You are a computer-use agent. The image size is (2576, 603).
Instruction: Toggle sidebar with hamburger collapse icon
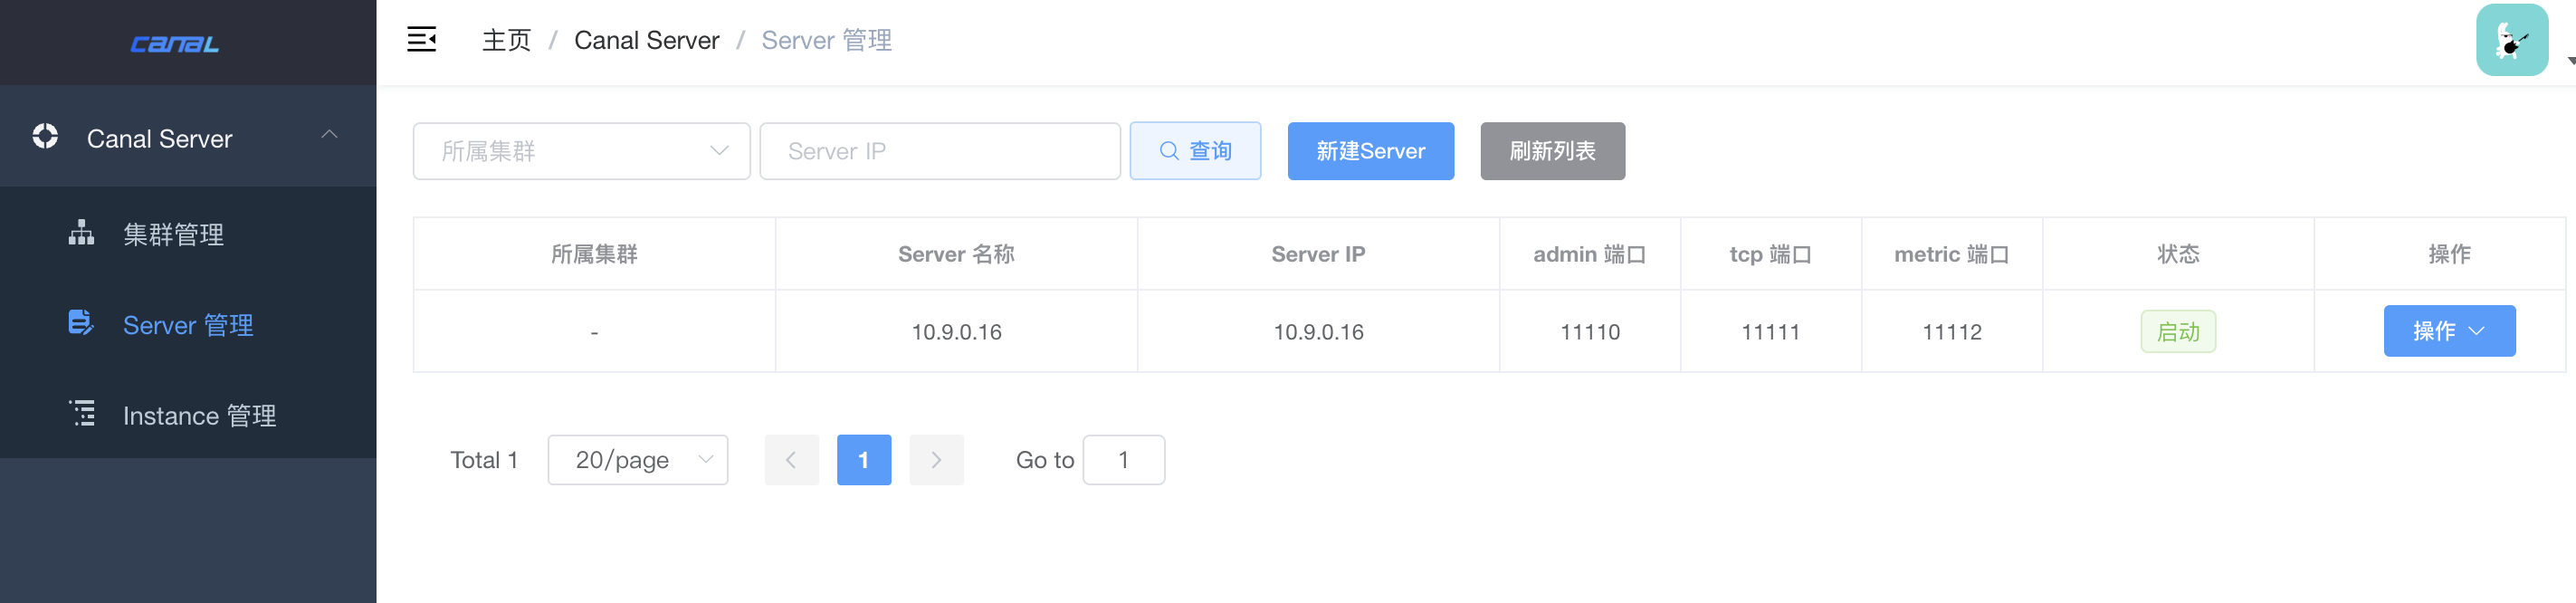pyautogui.click(x=421, y=40)
